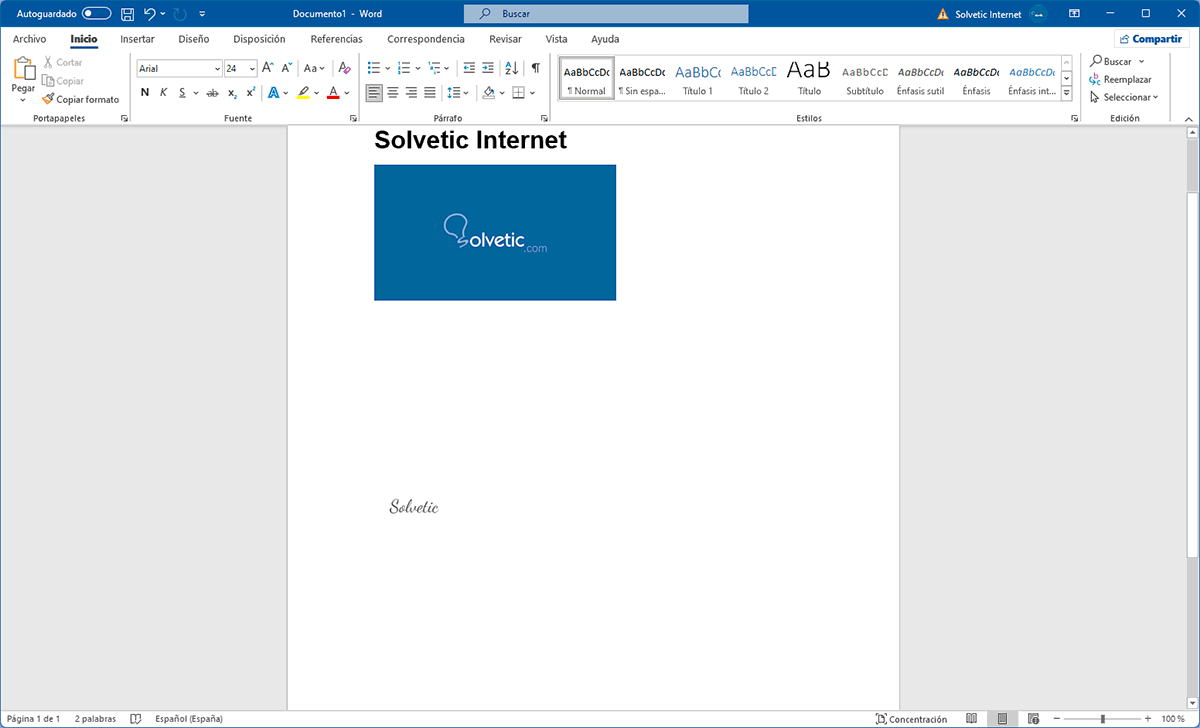Toggle underline S button
Viewport: 1200px width, 728px height.
182,92
